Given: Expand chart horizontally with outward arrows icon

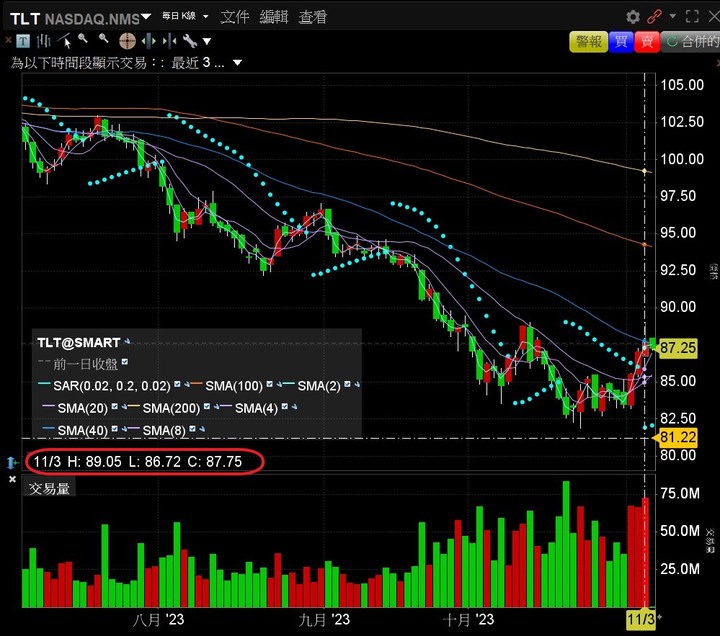Looking at the screenshot, I should click(x=148, y=41).
